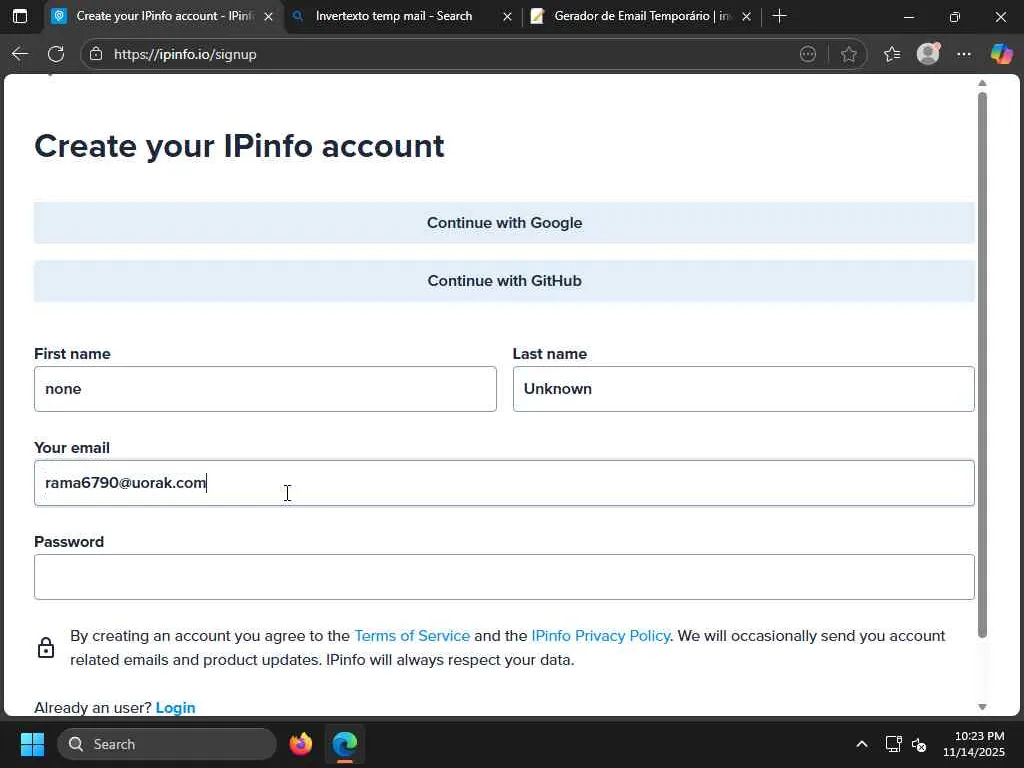The image size is (1024, 768).
Task: Open the favorites list icon
Action: 891,54
